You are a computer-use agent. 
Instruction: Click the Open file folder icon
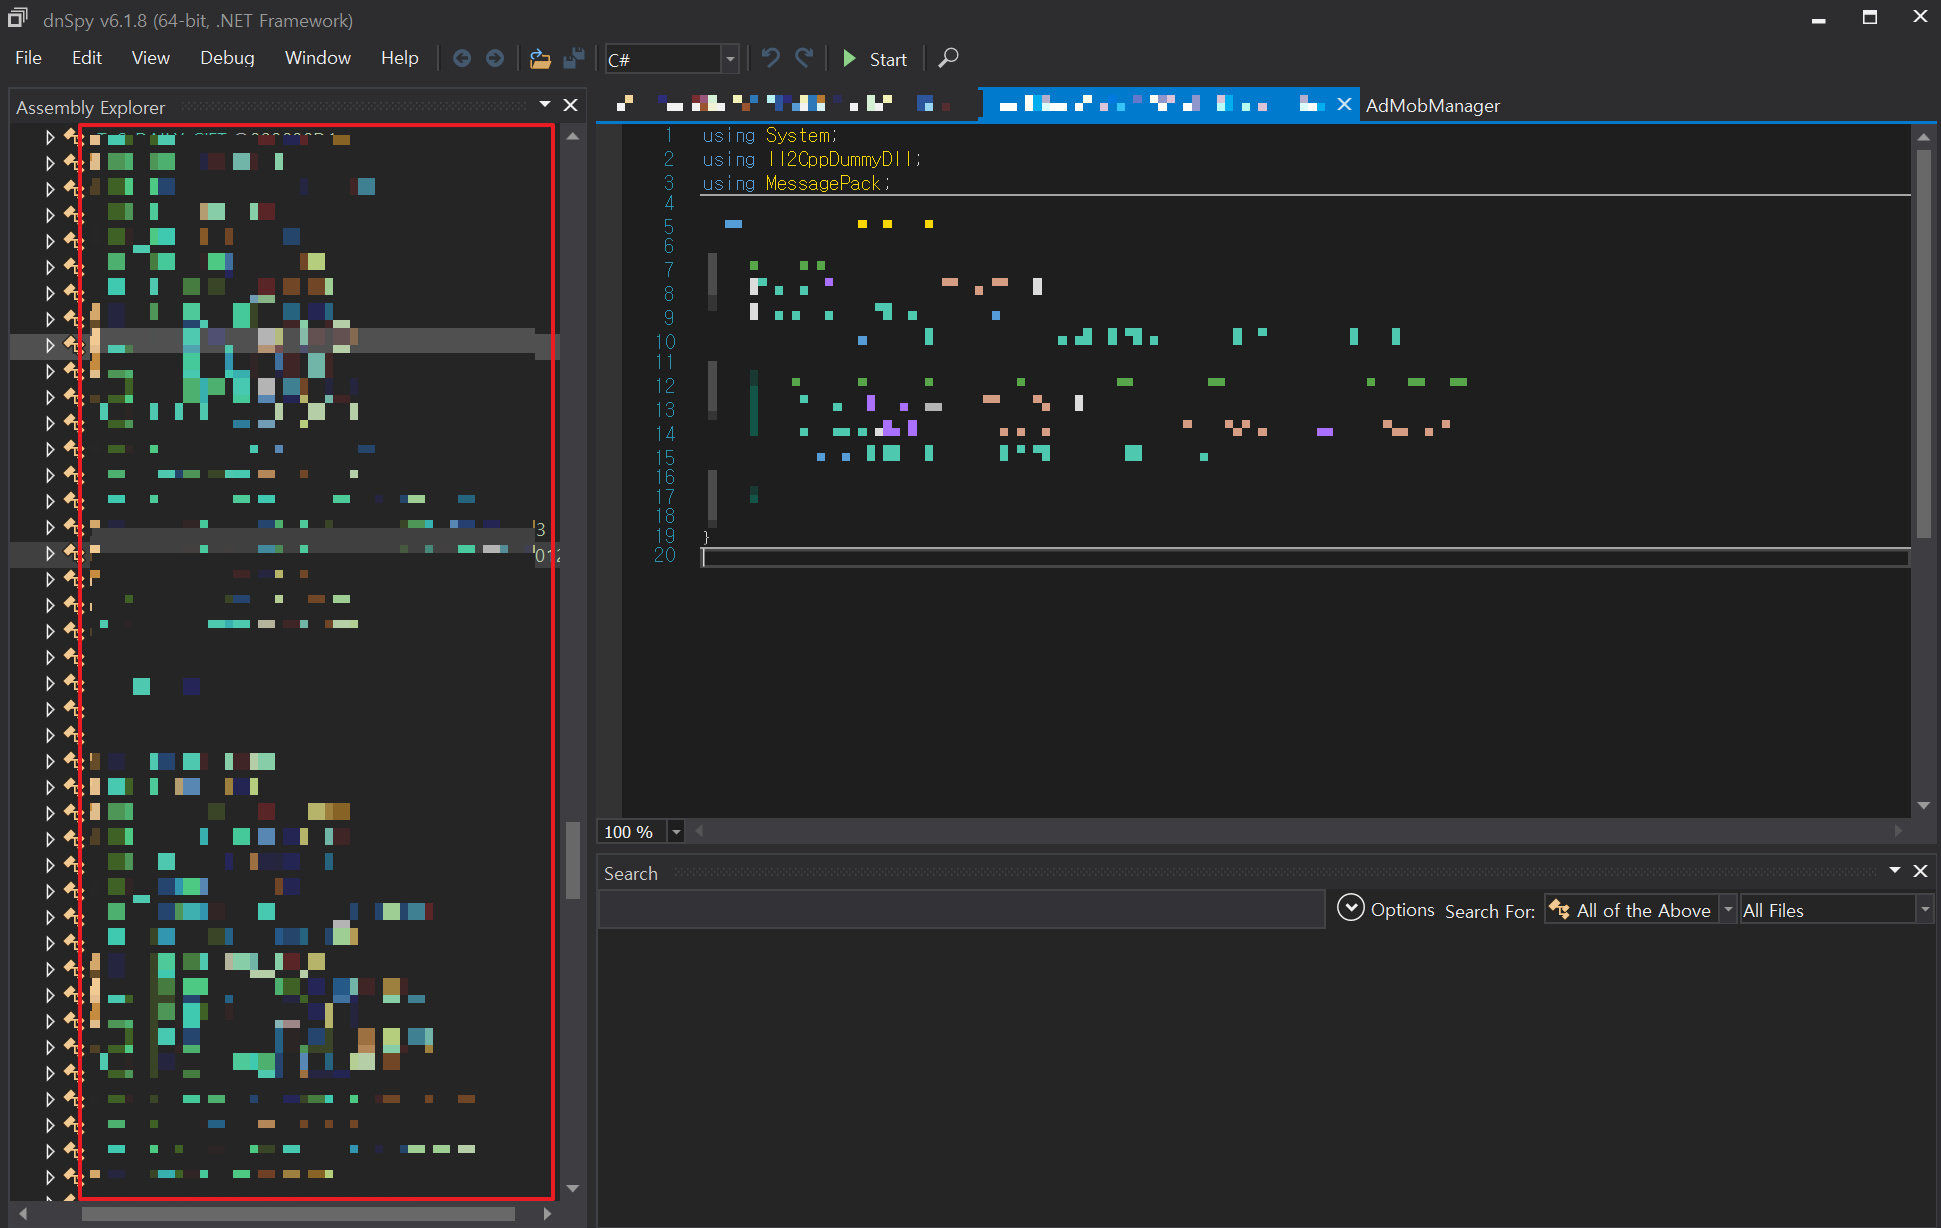pos(540,59)
